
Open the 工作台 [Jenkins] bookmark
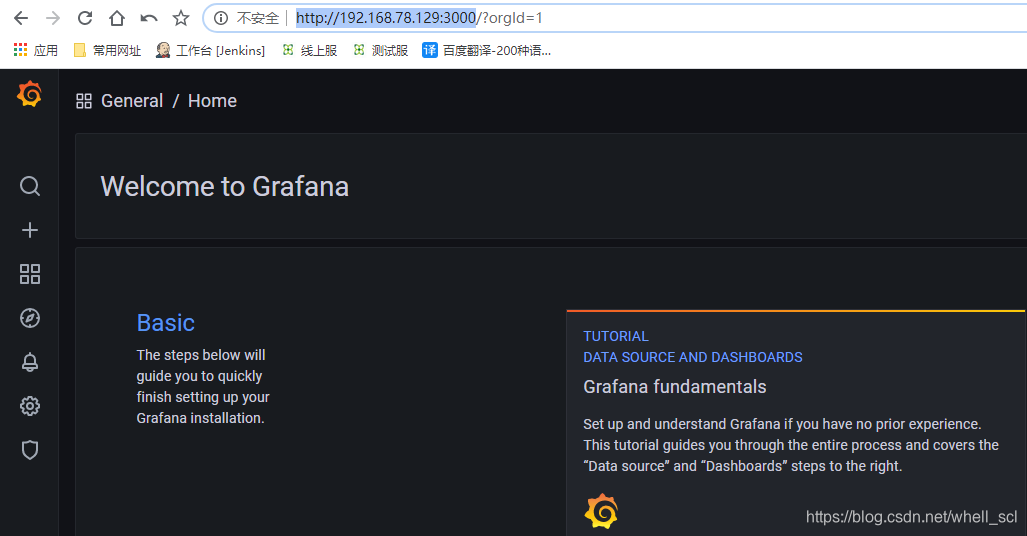[x=210, y=50]
